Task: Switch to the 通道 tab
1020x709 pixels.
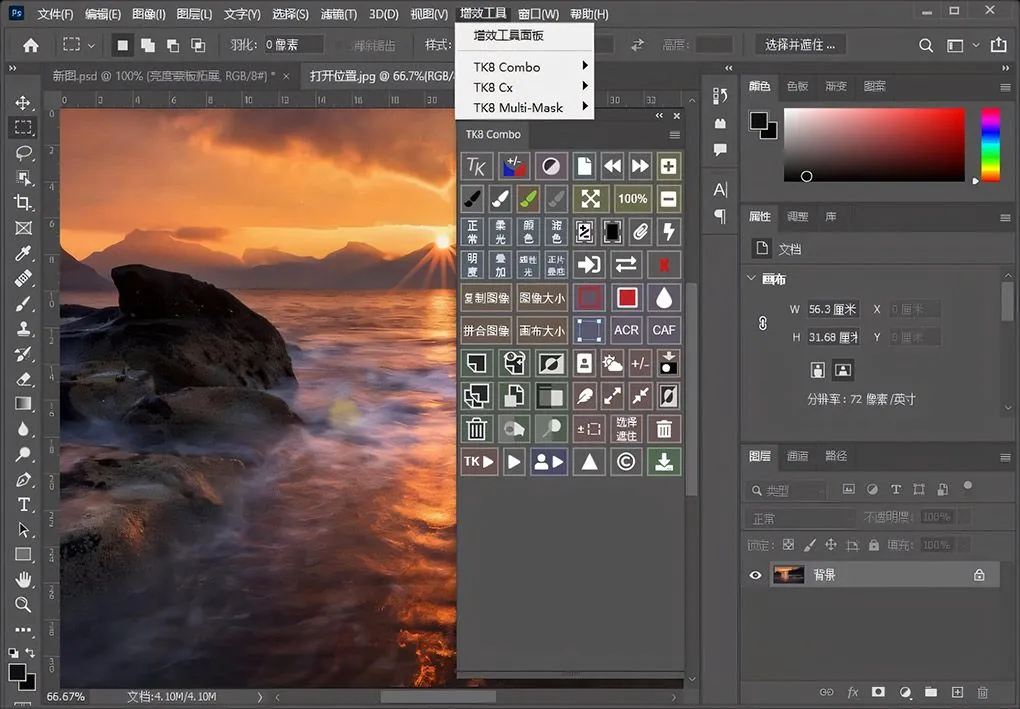Action: [x=797, y=456]
